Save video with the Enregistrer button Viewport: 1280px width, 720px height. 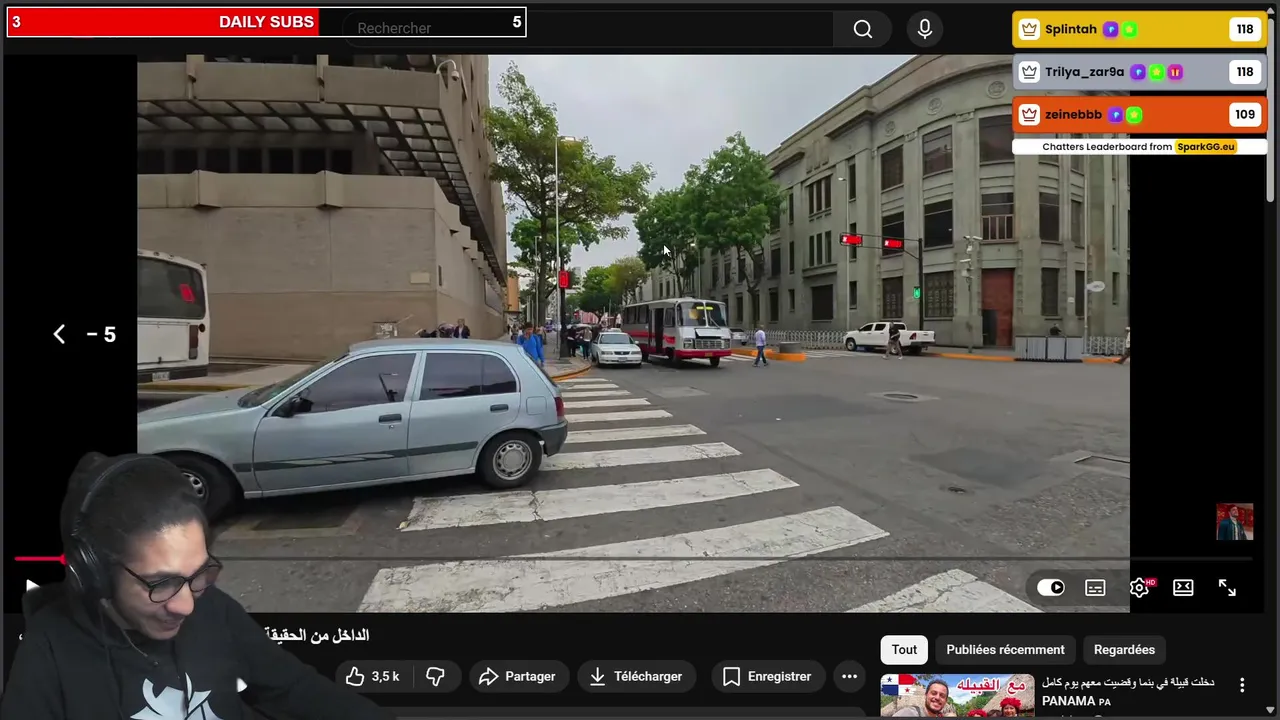coord(768,677)
